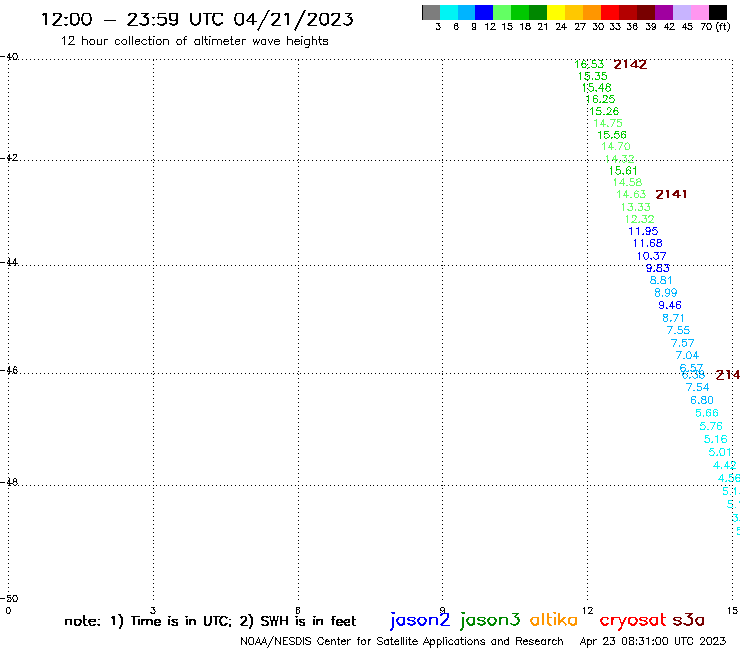
Task: Click the longitude axis label 12
Action: pos(588,610)
